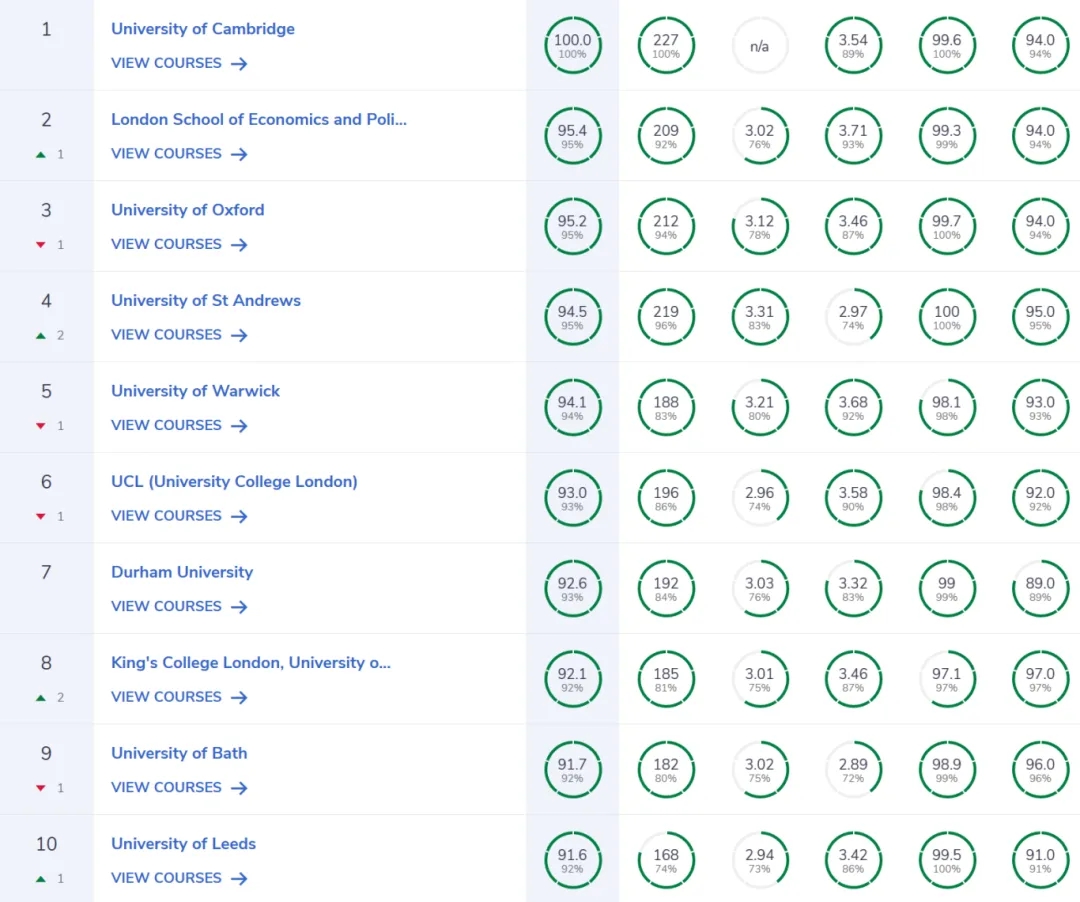This screenshot has height=902, width=1080.
Task: Click Durham's 92.6 overall score circle
Action: tap(573, 589)
